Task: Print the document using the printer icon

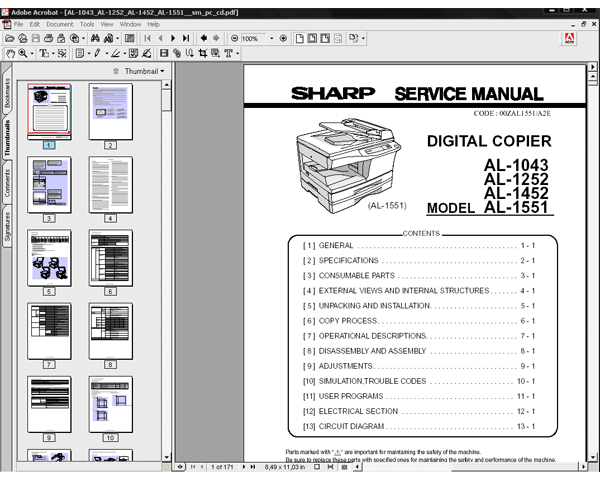Action: [49, 38]
